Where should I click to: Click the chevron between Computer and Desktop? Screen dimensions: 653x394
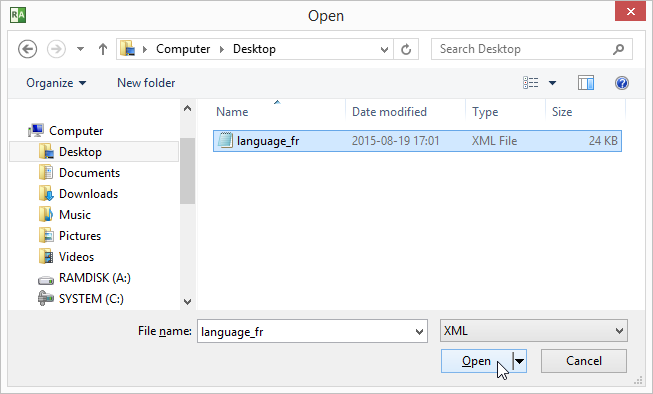tap(222, 49)
